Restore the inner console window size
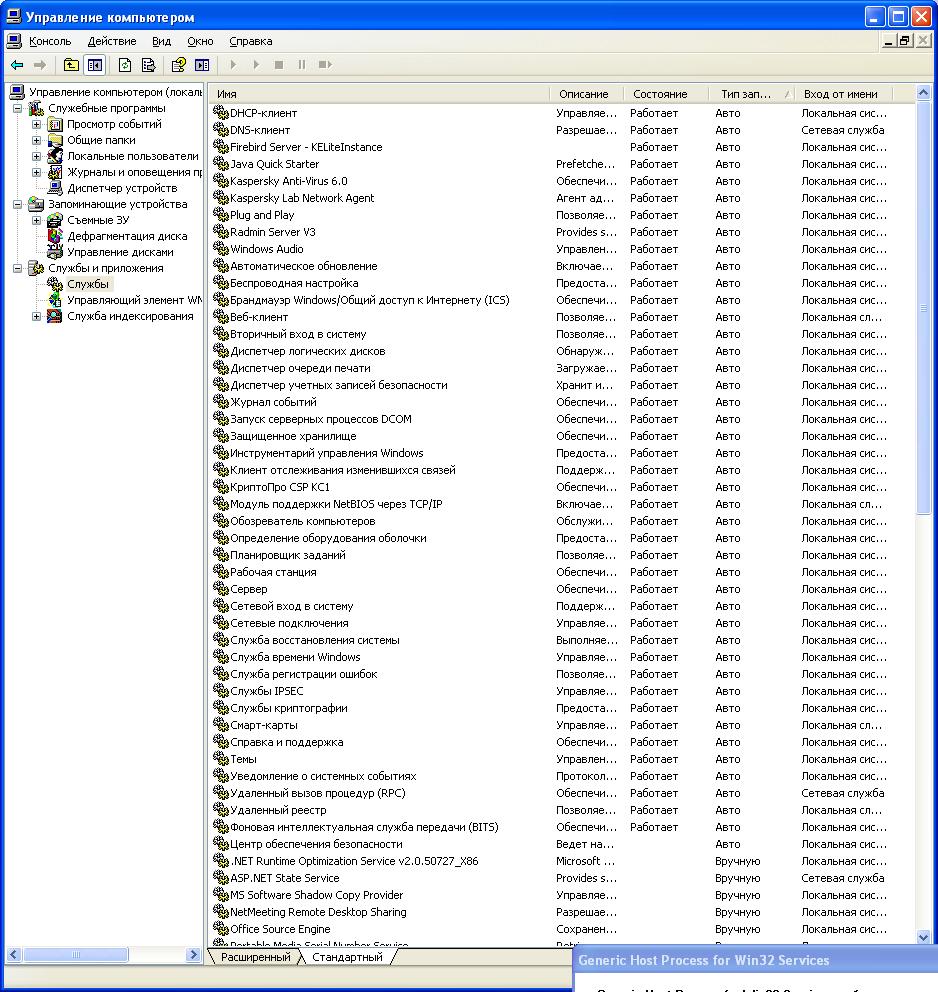The image size is (938, 992). (x=905, y=41)
